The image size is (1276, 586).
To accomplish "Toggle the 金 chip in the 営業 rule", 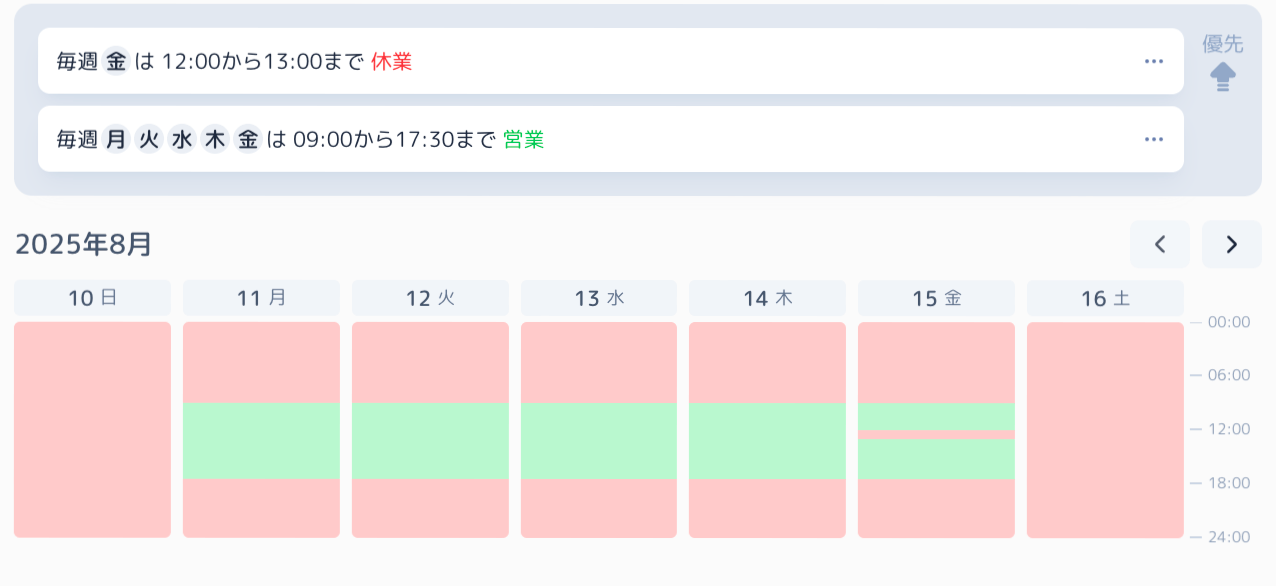I will (x=247, y=139).
